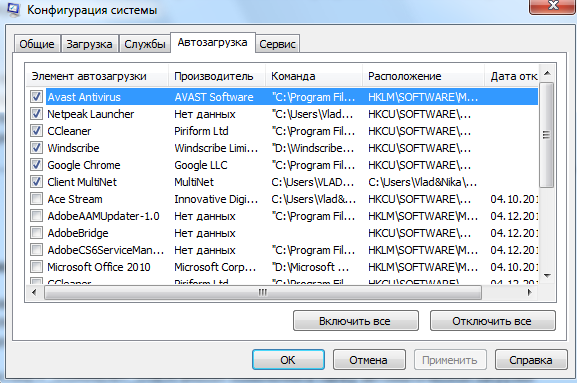Click the AVAST Software manufacturer cell
Screen dimensions: 577x383
(214, 97)
